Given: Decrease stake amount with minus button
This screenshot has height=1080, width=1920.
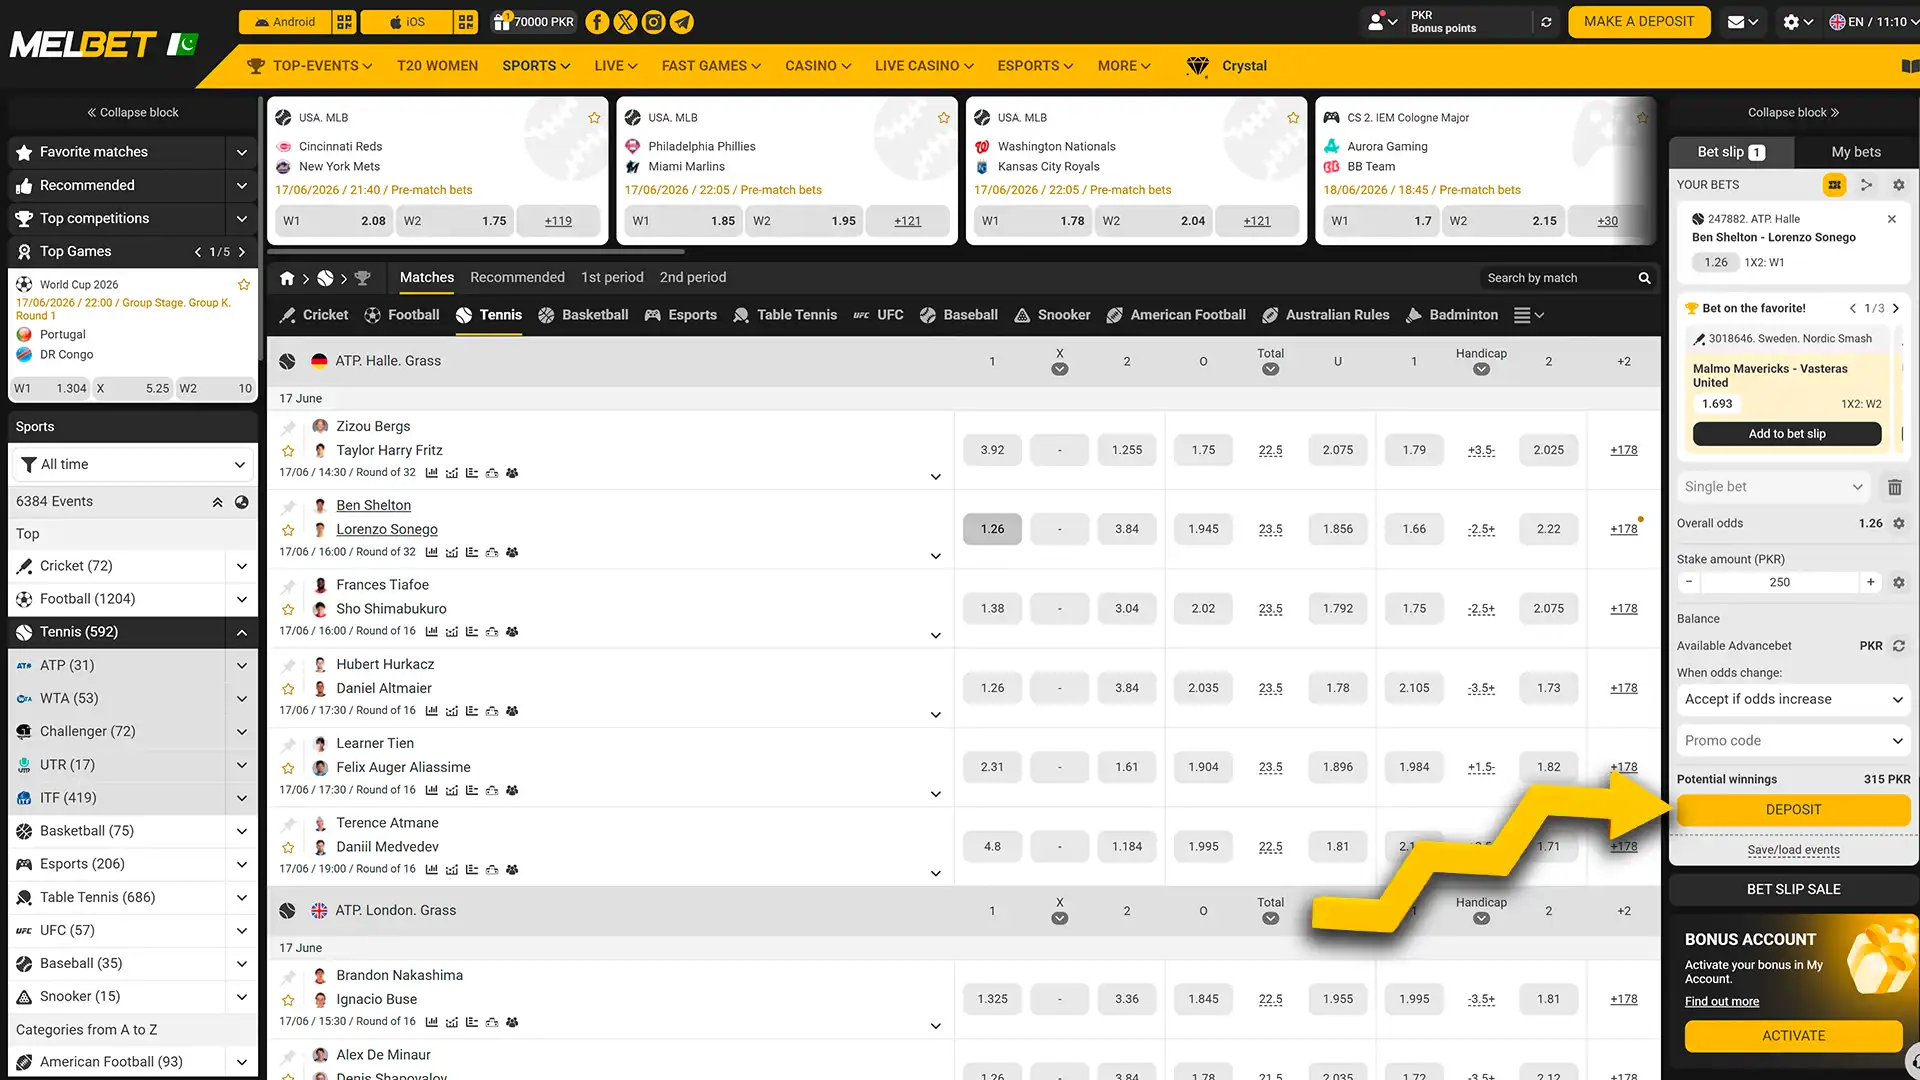Looking at the screenshot, I should (x=1689, y=582).
